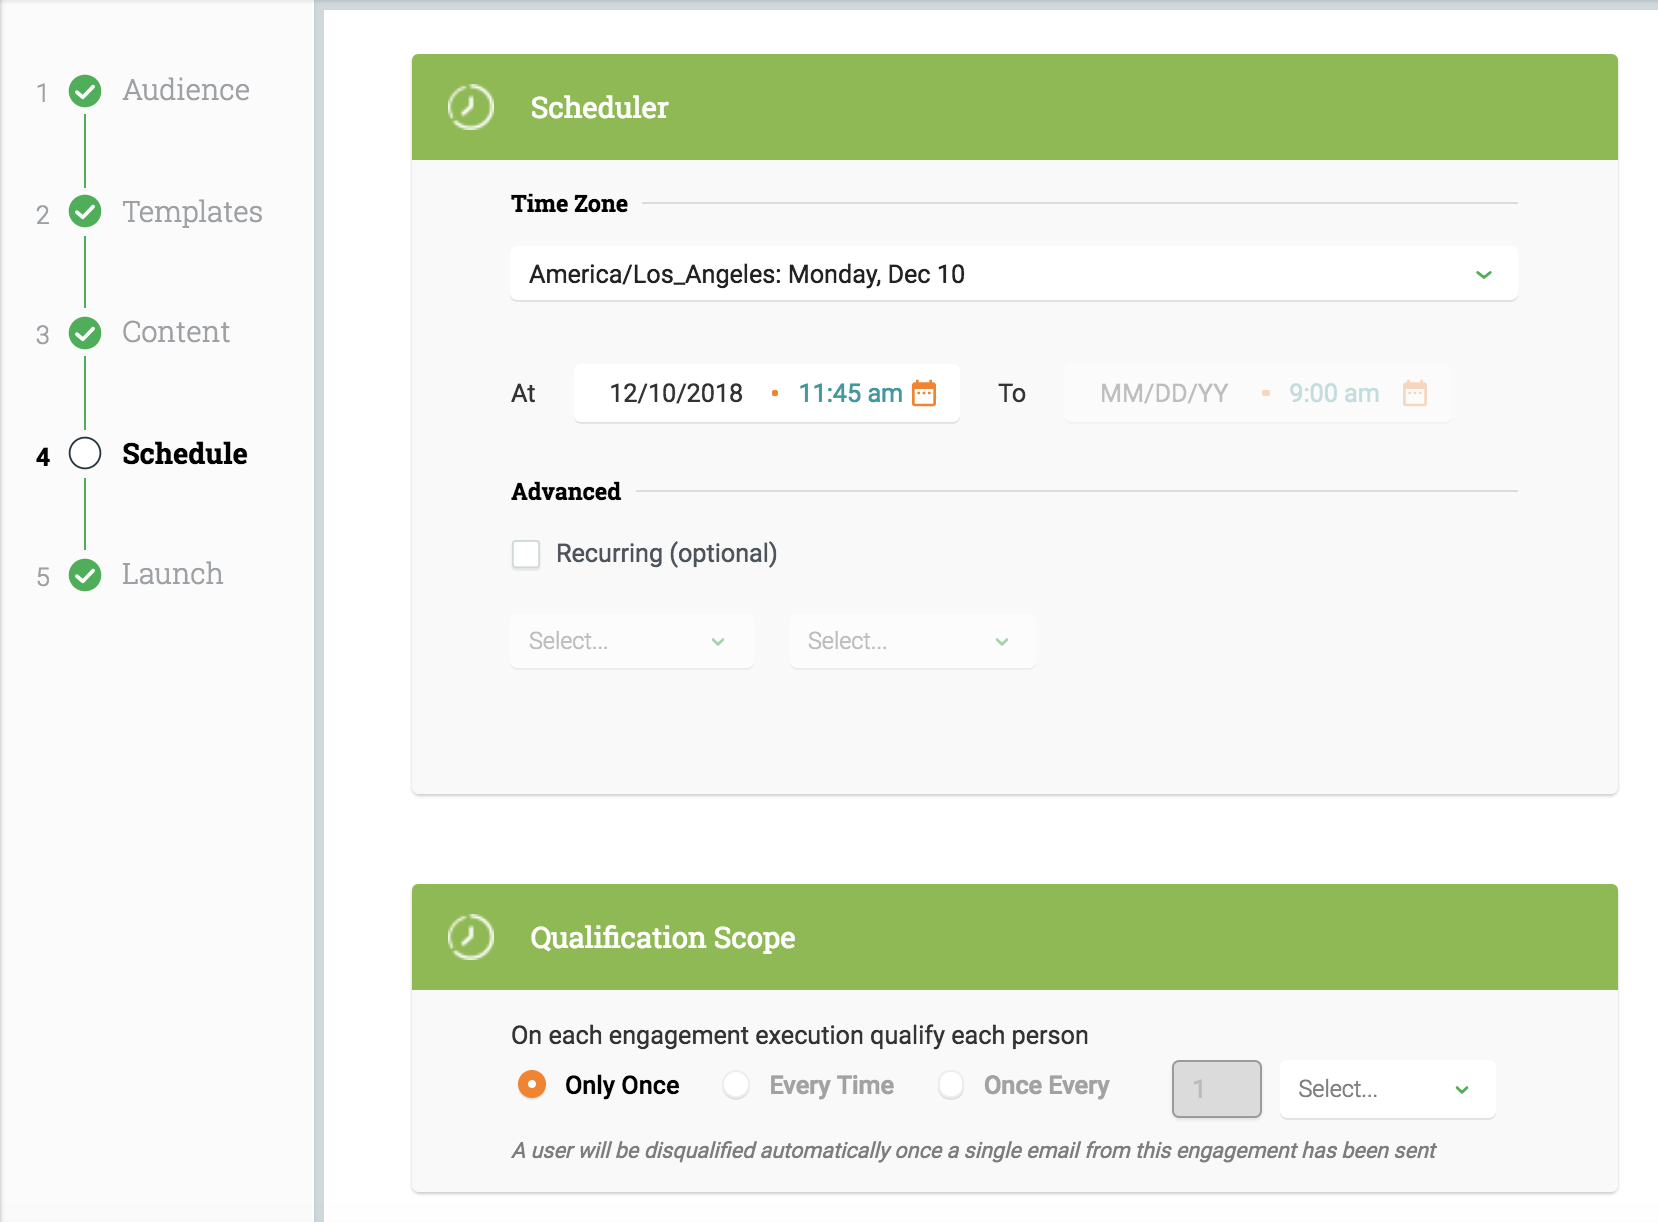Click the Launch step green checkmark icon
Screen dimensions: 1658x1222
coord(85,575)
